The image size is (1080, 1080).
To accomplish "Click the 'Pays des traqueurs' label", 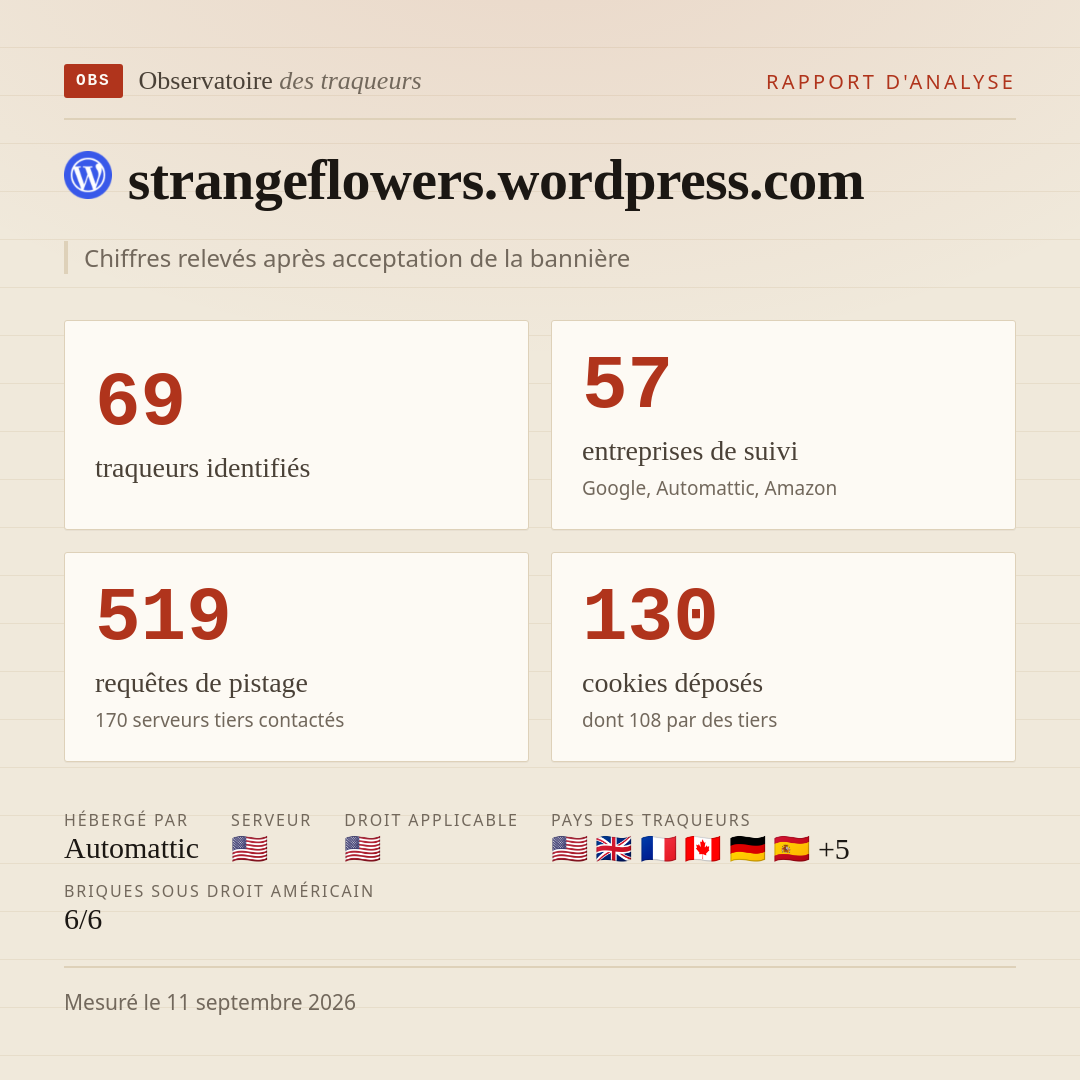I will [x=651, y=820].
